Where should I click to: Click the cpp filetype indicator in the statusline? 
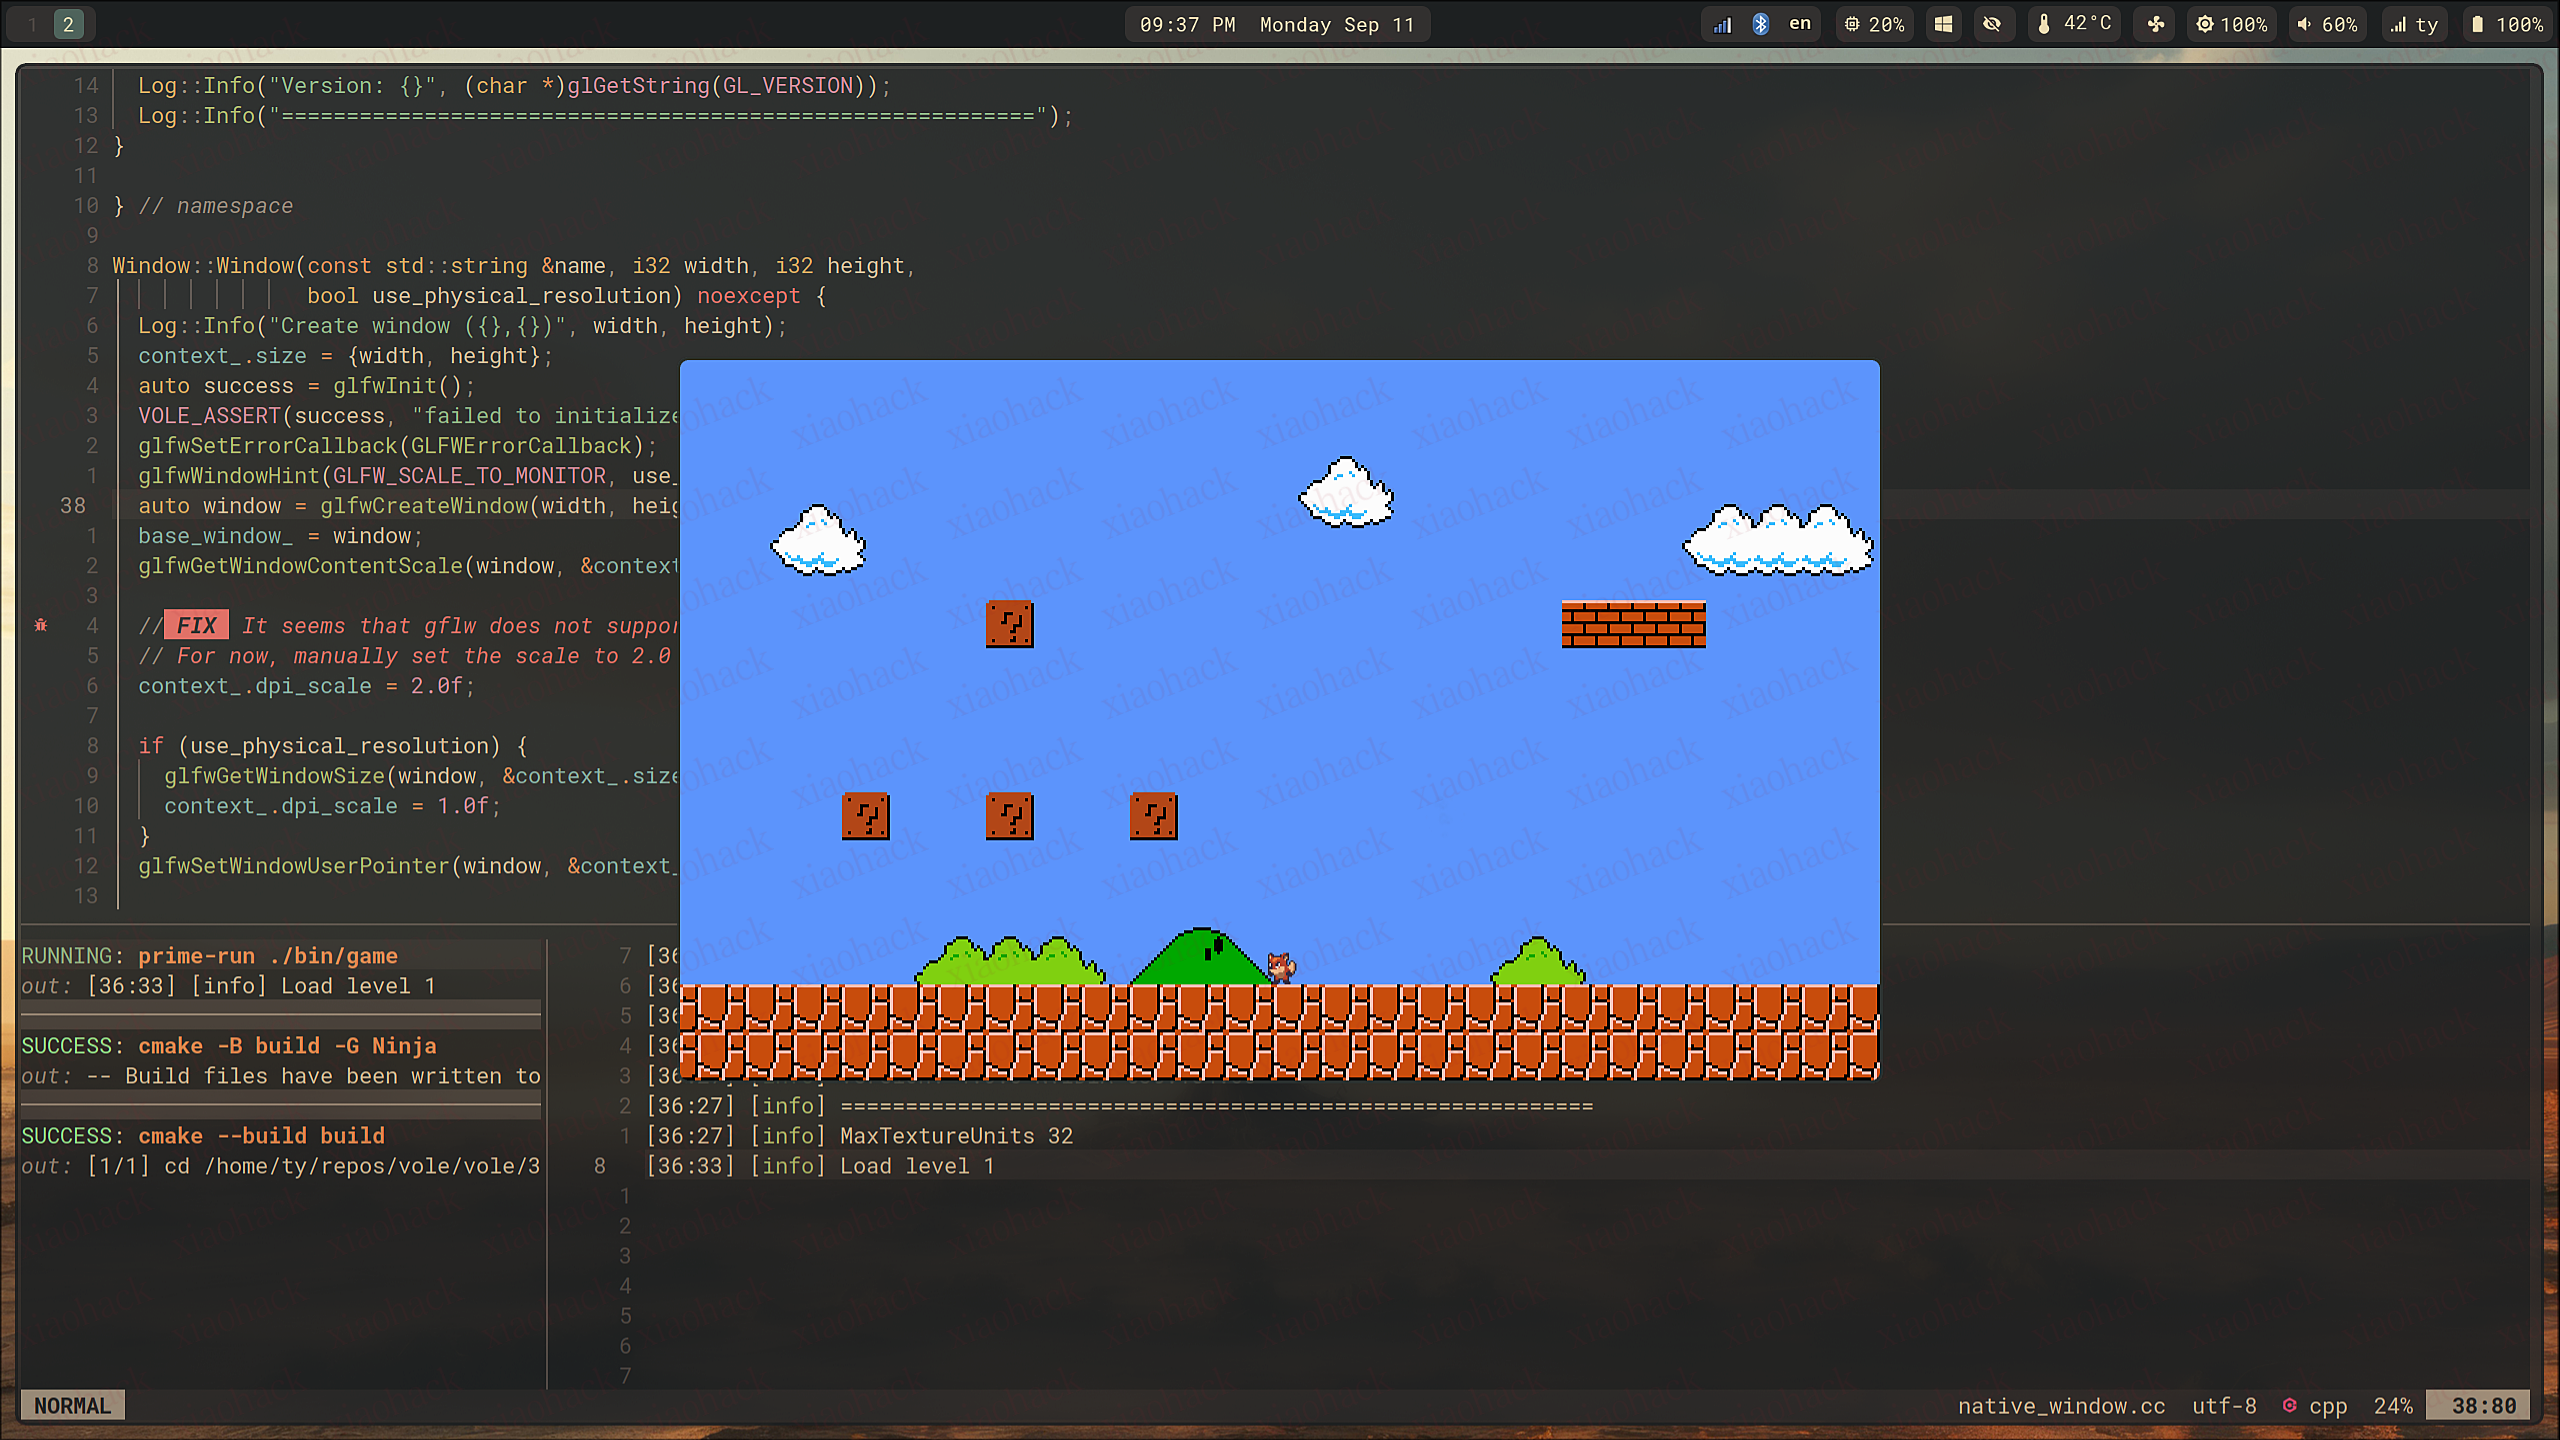(x=2327, y=1406)
